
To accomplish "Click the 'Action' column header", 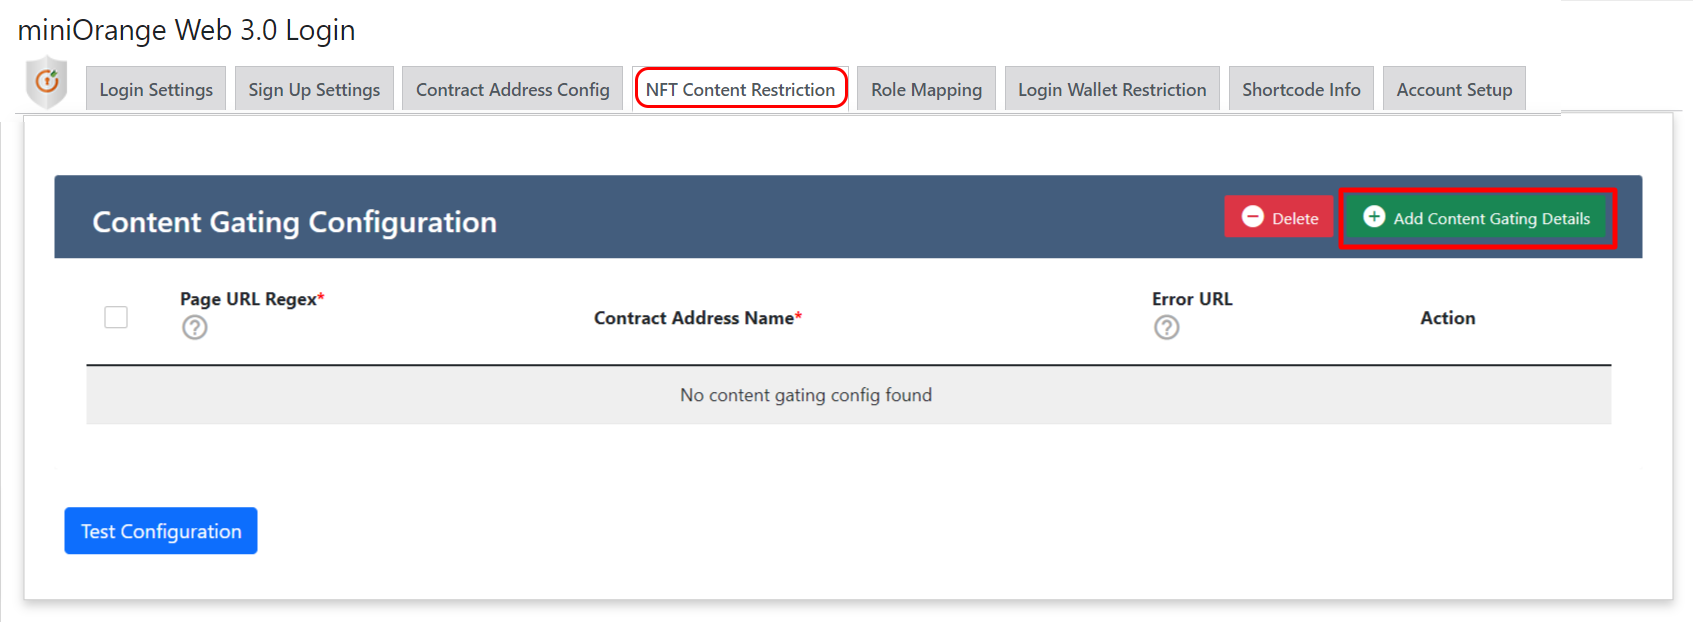I will [x=1447, y=318].
